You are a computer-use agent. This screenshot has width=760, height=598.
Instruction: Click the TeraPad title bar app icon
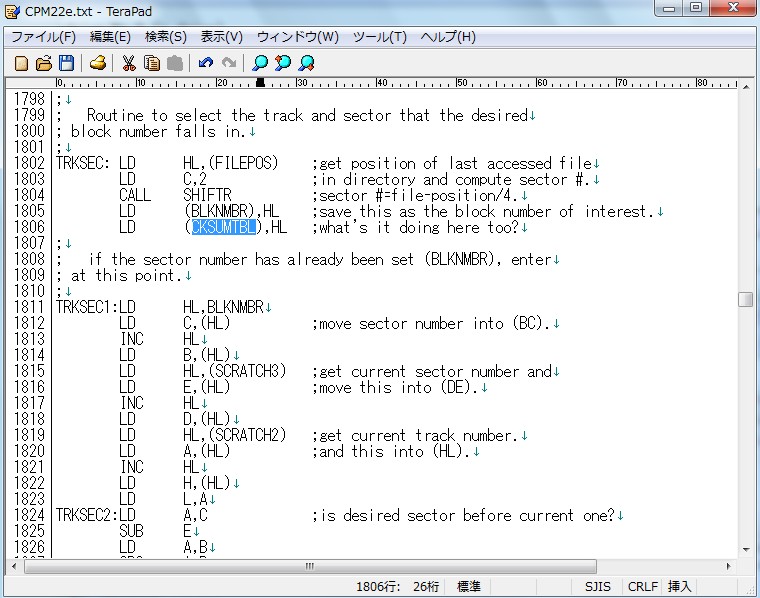coord(12,12)
